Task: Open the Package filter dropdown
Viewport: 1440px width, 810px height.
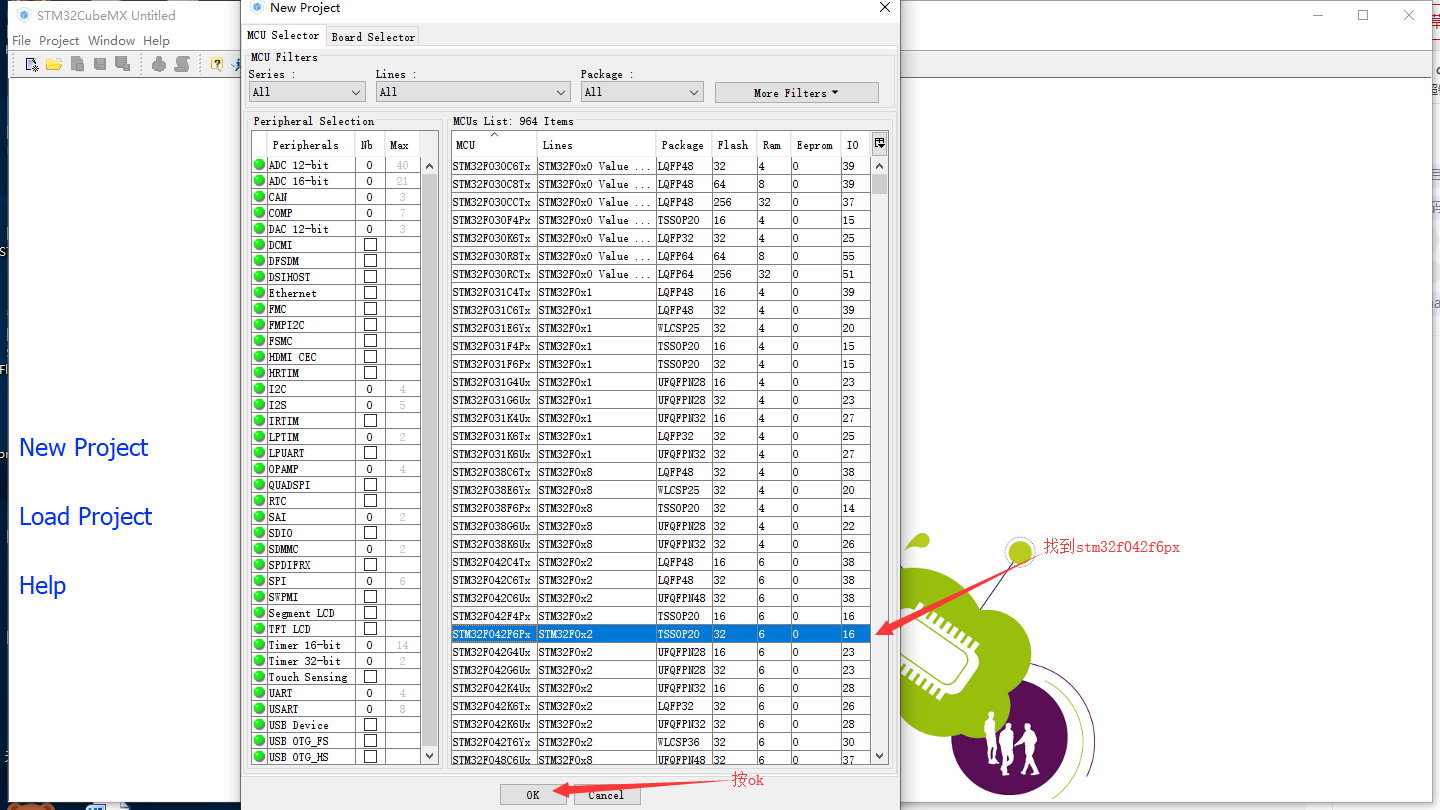Action: 641,91
